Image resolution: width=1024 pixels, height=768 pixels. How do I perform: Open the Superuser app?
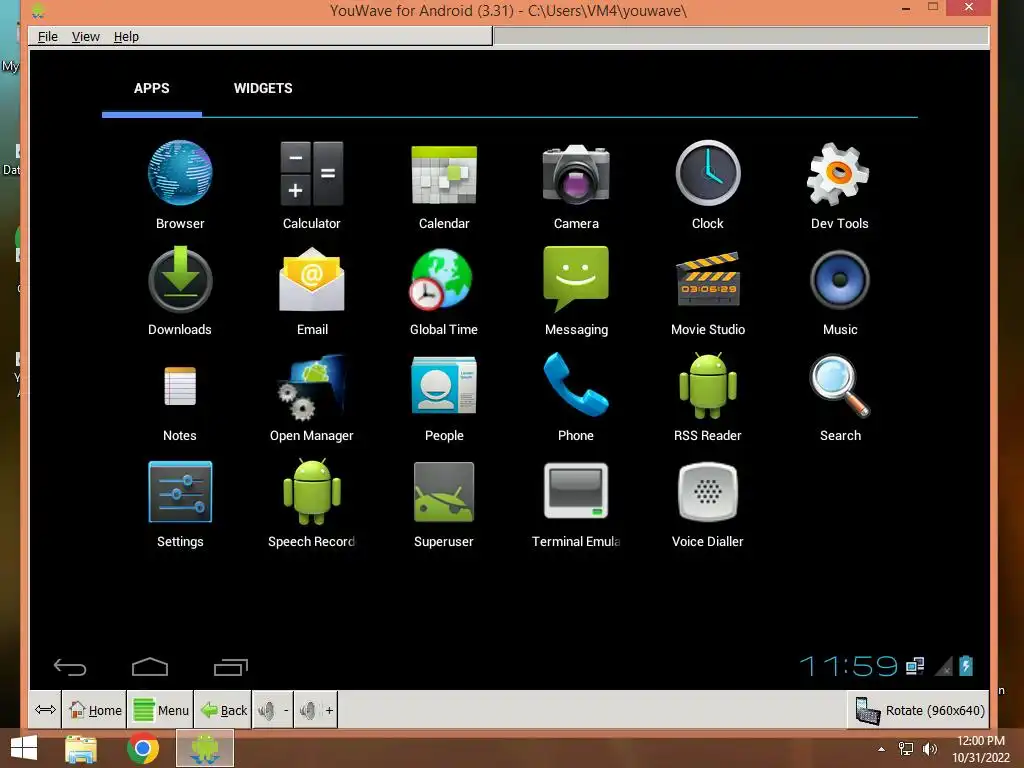[x=444, y=504]
